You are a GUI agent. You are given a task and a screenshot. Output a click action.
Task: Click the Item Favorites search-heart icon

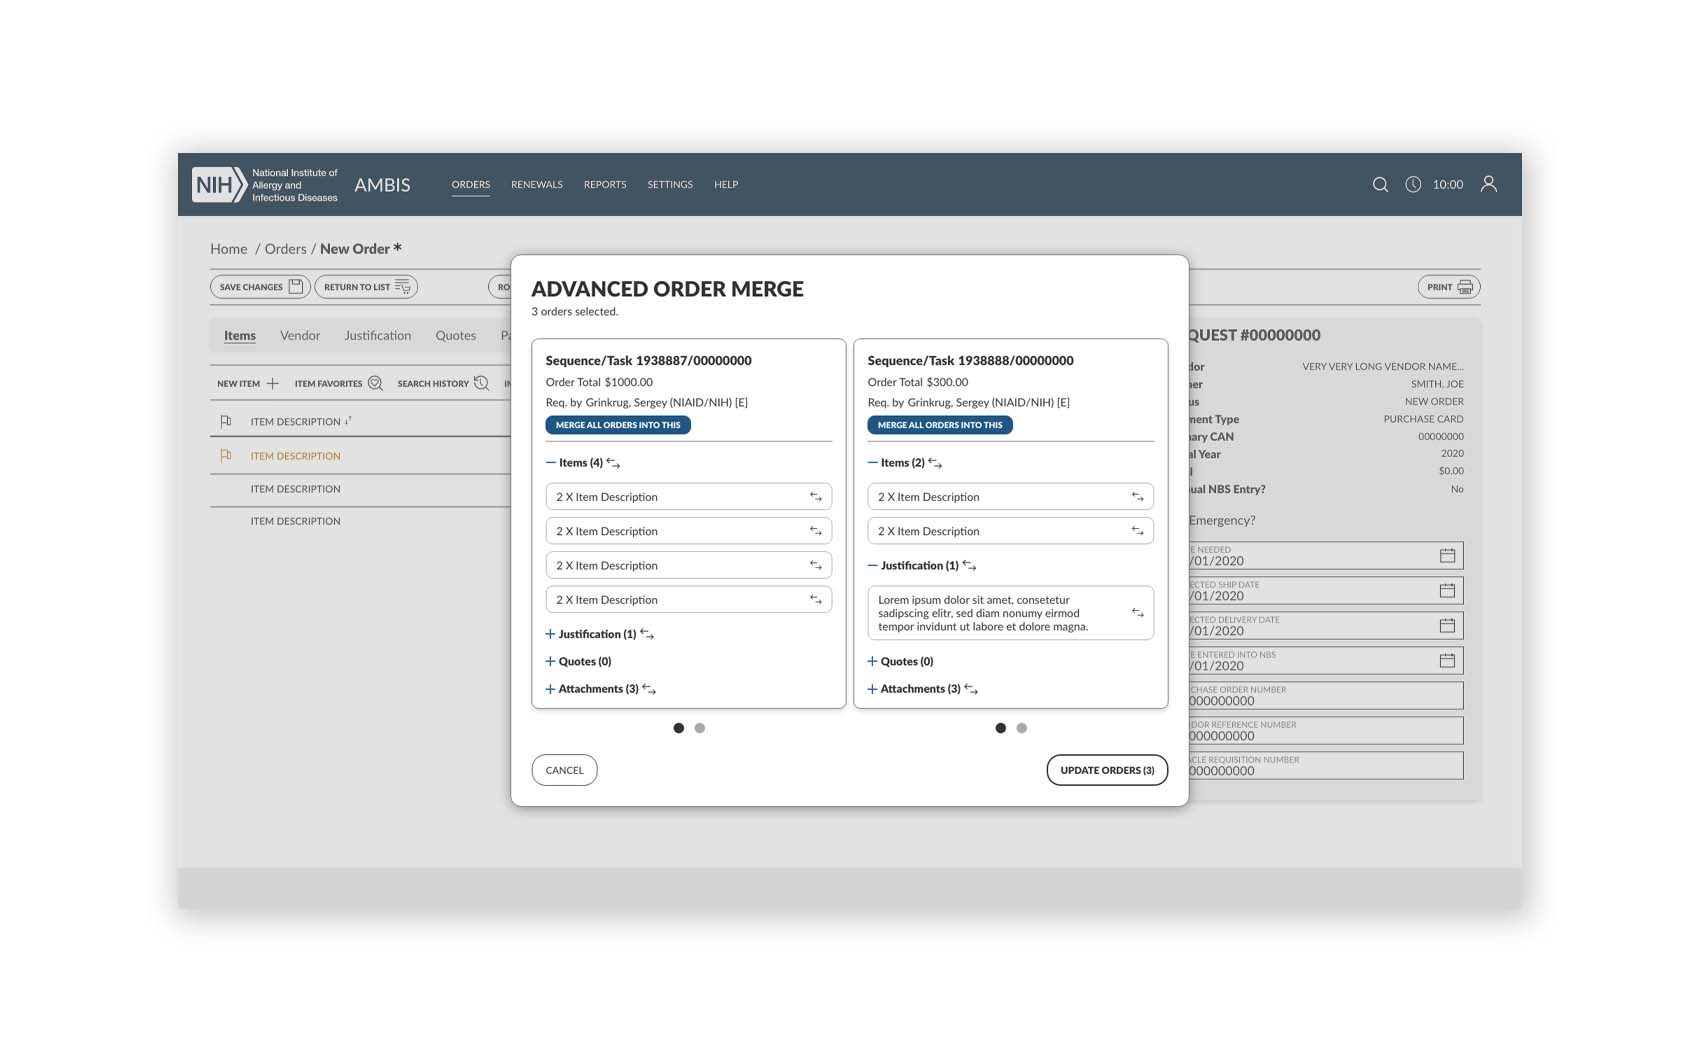[375, 383]
